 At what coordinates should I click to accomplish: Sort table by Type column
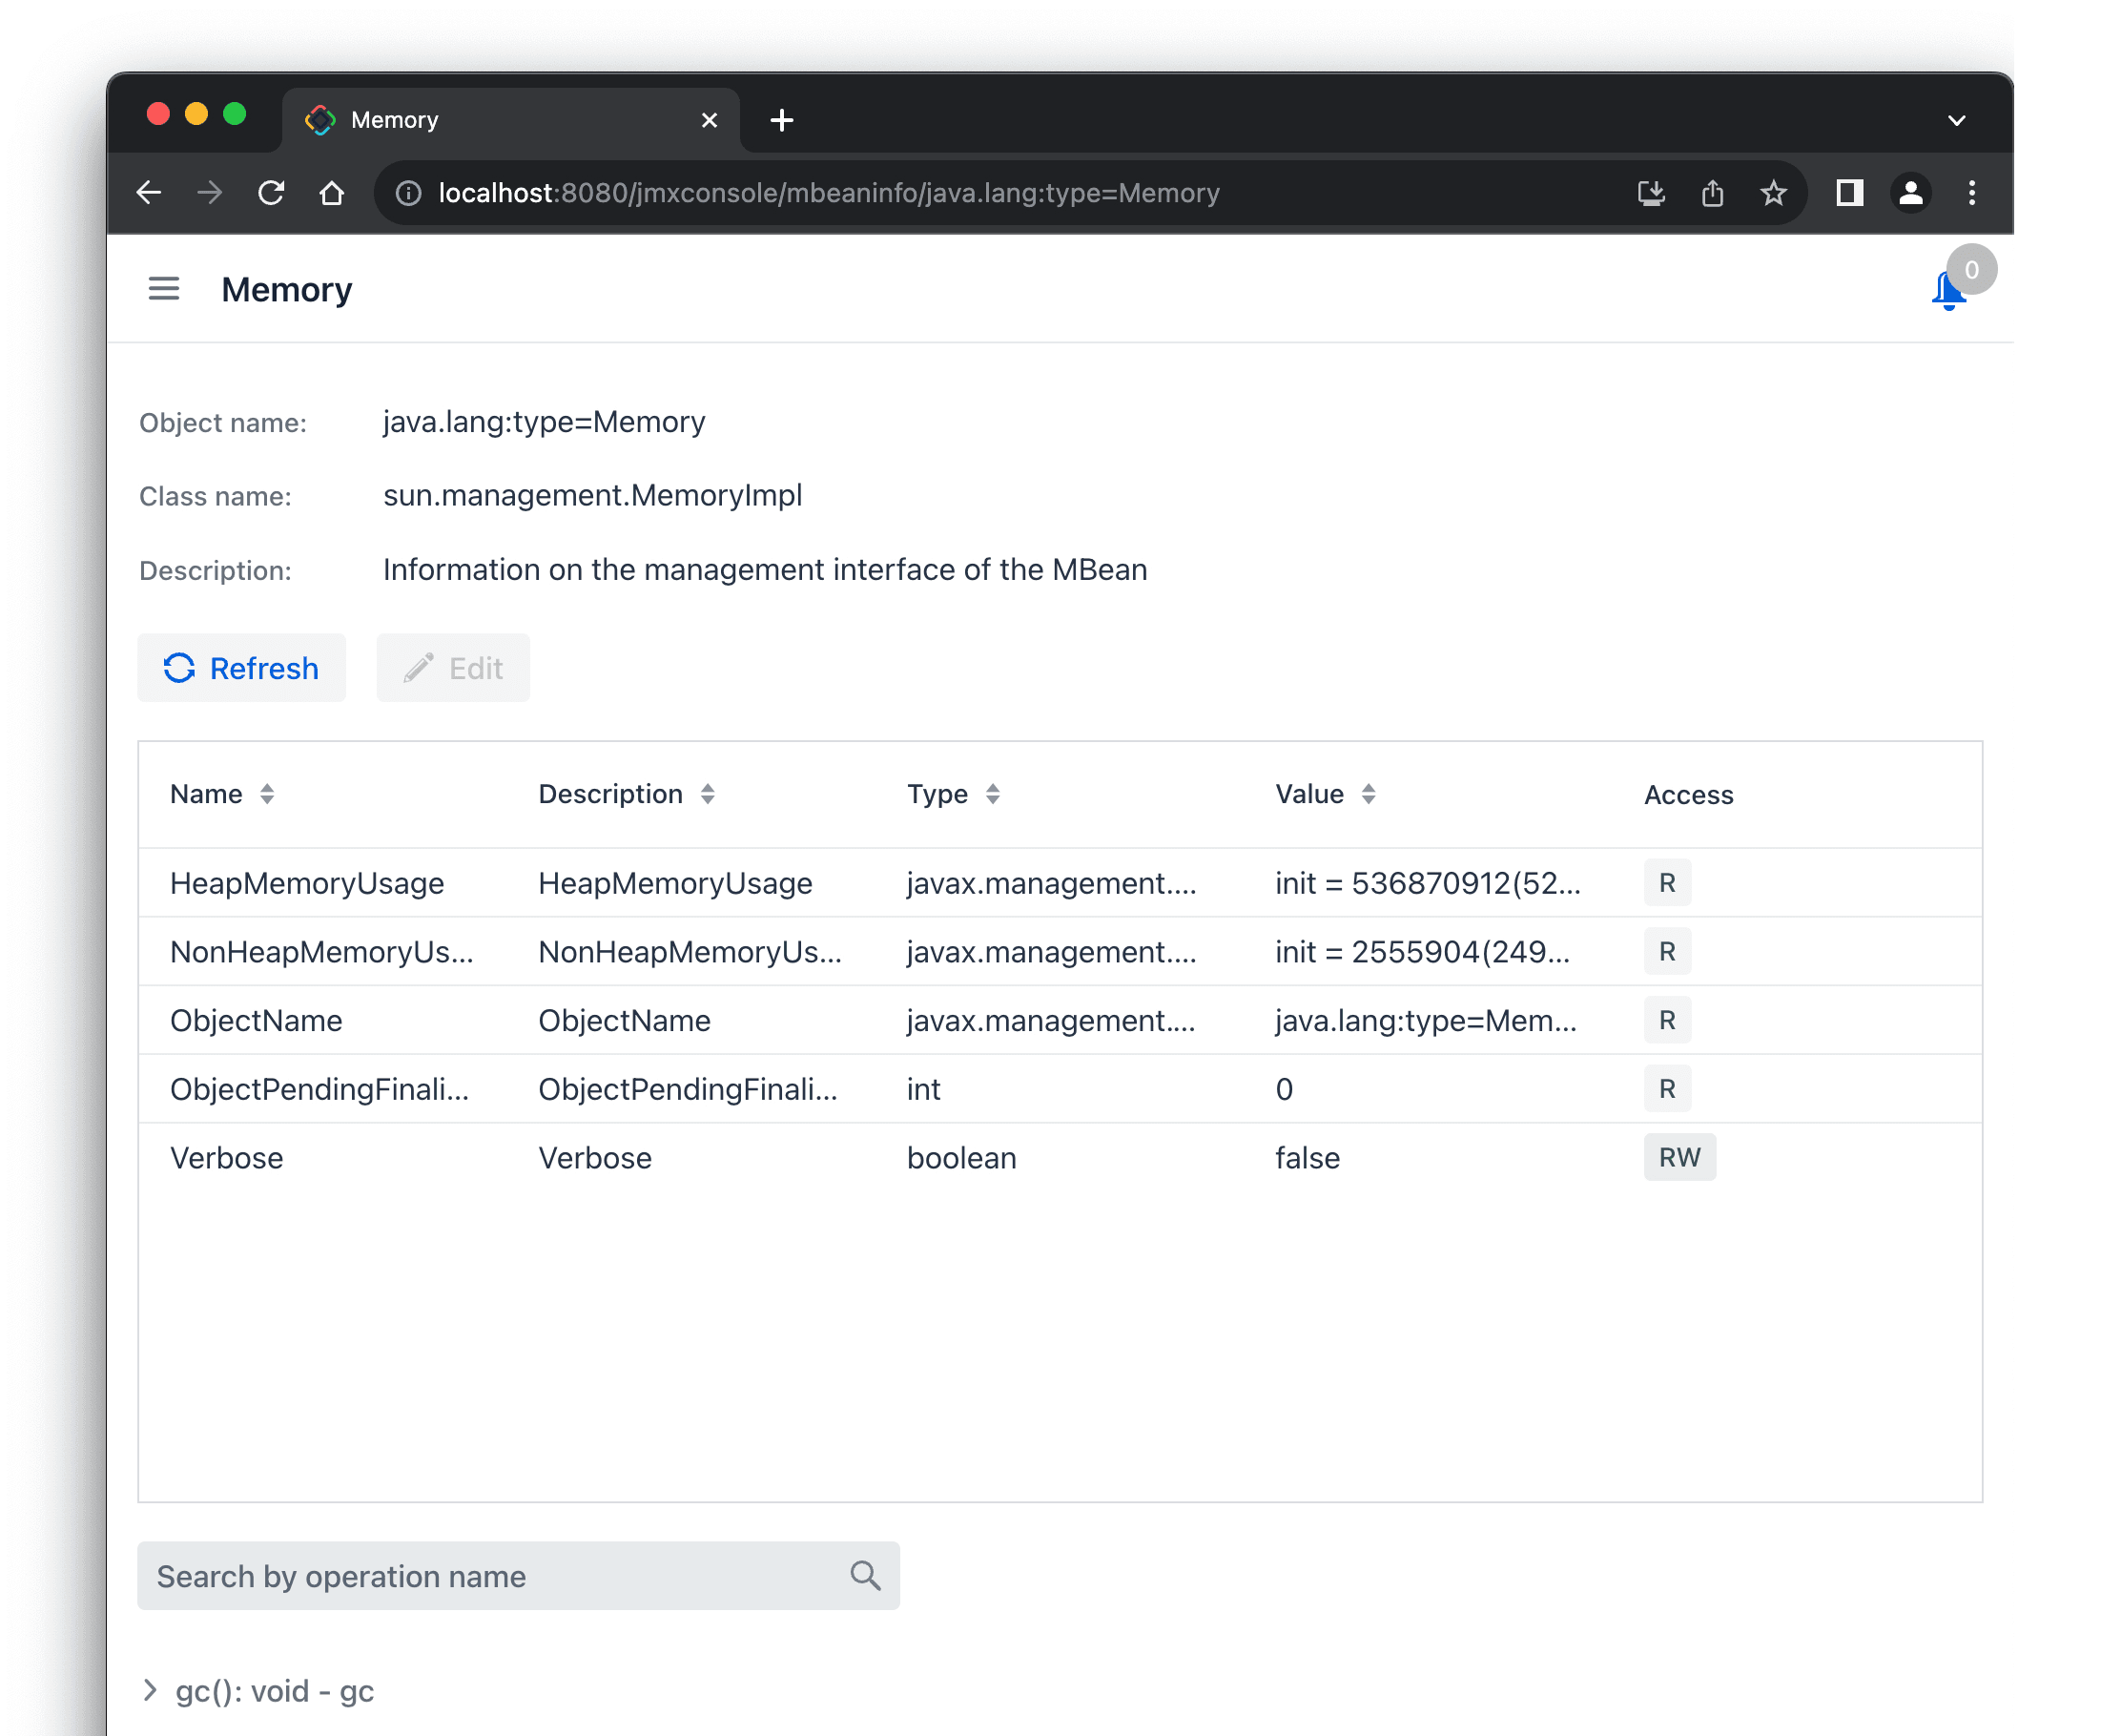pyautogui.click(x=992, y=794)
